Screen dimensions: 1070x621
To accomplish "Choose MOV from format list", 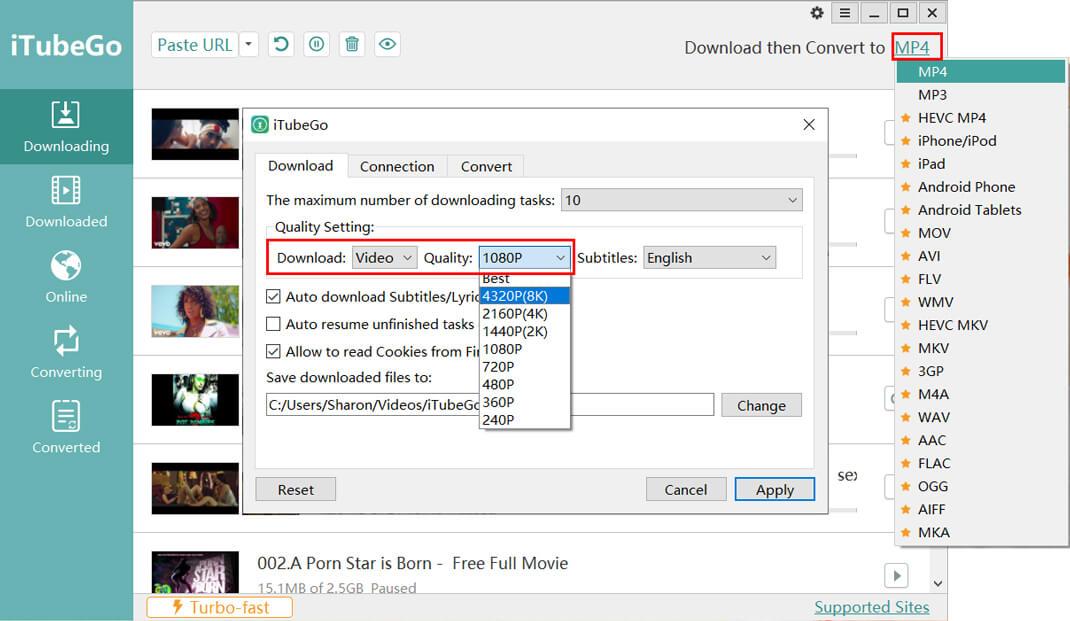I will pos(981,233).
